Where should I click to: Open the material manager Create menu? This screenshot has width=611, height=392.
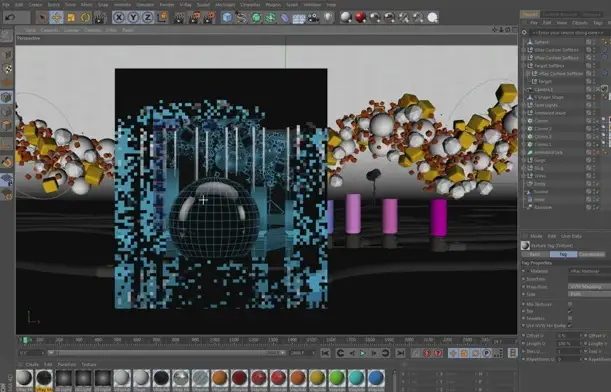[32, 364]
